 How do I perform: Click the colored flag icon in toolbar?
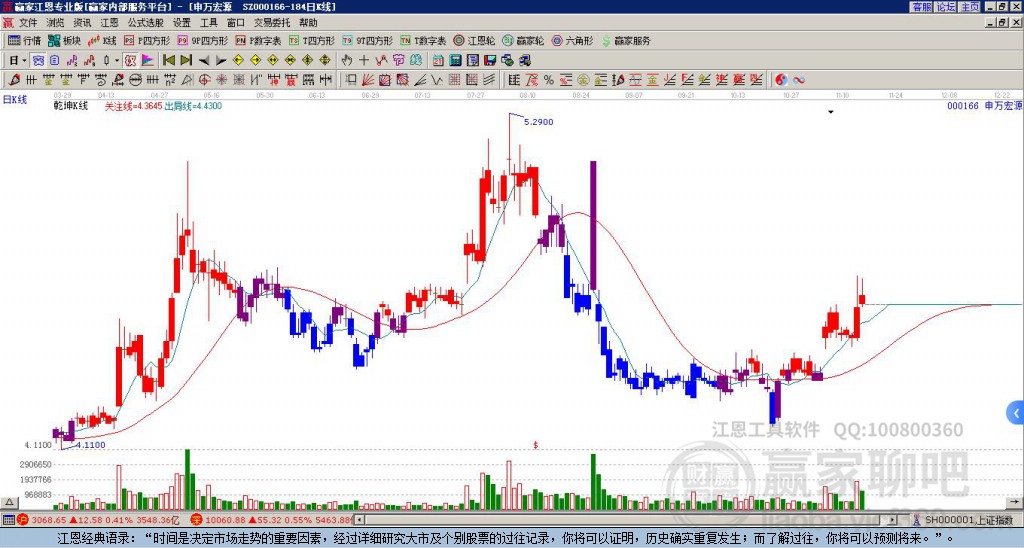(x=148, y=61)
